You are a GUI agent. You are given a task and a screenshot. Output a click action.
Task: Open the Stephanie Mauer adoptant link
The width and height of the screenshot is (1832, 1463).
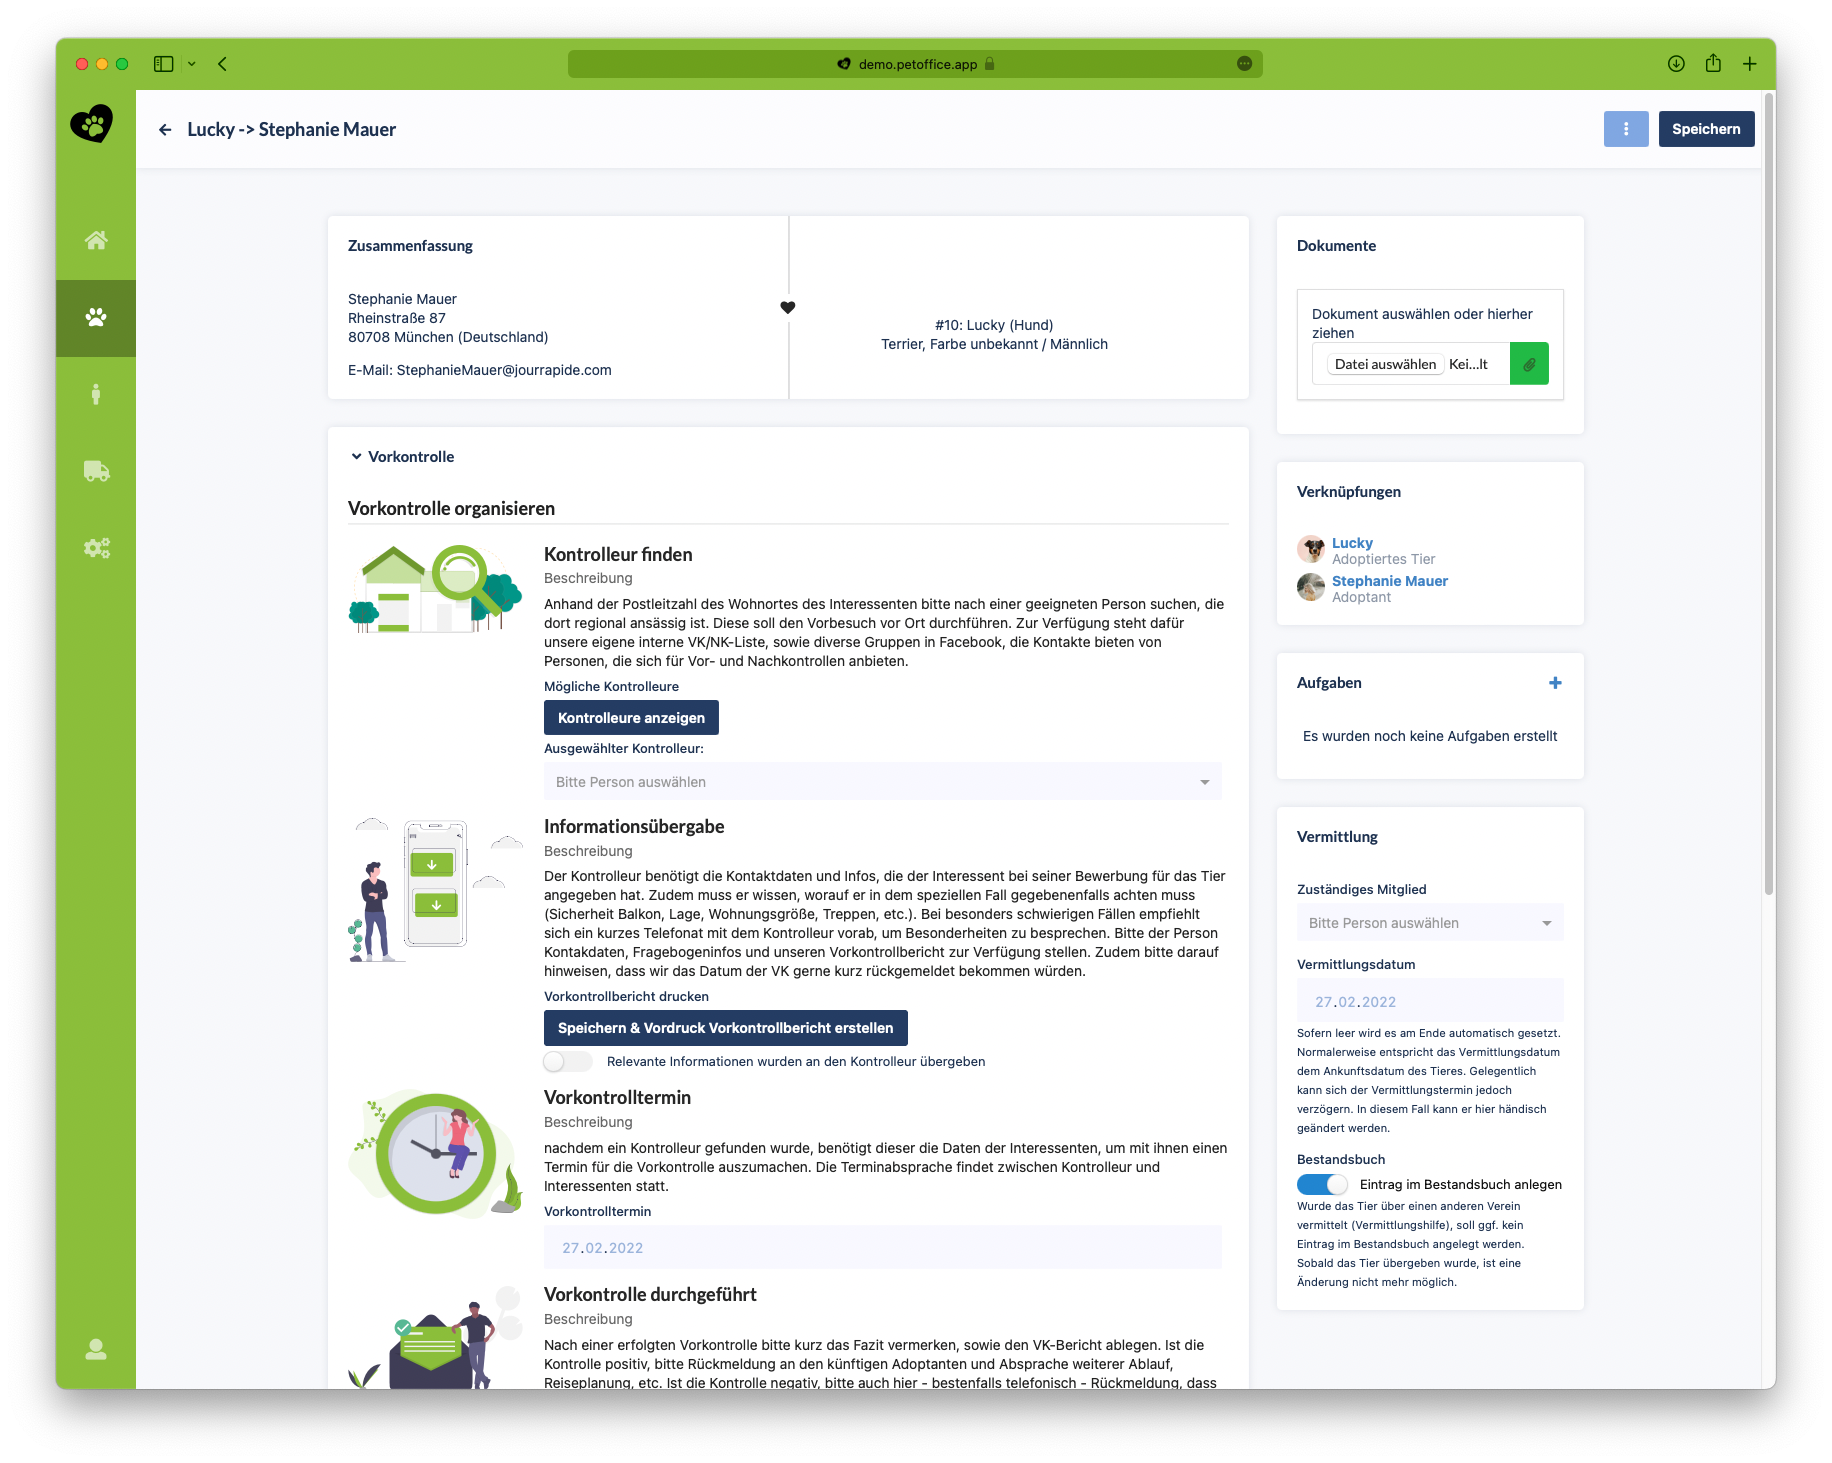1390,581
